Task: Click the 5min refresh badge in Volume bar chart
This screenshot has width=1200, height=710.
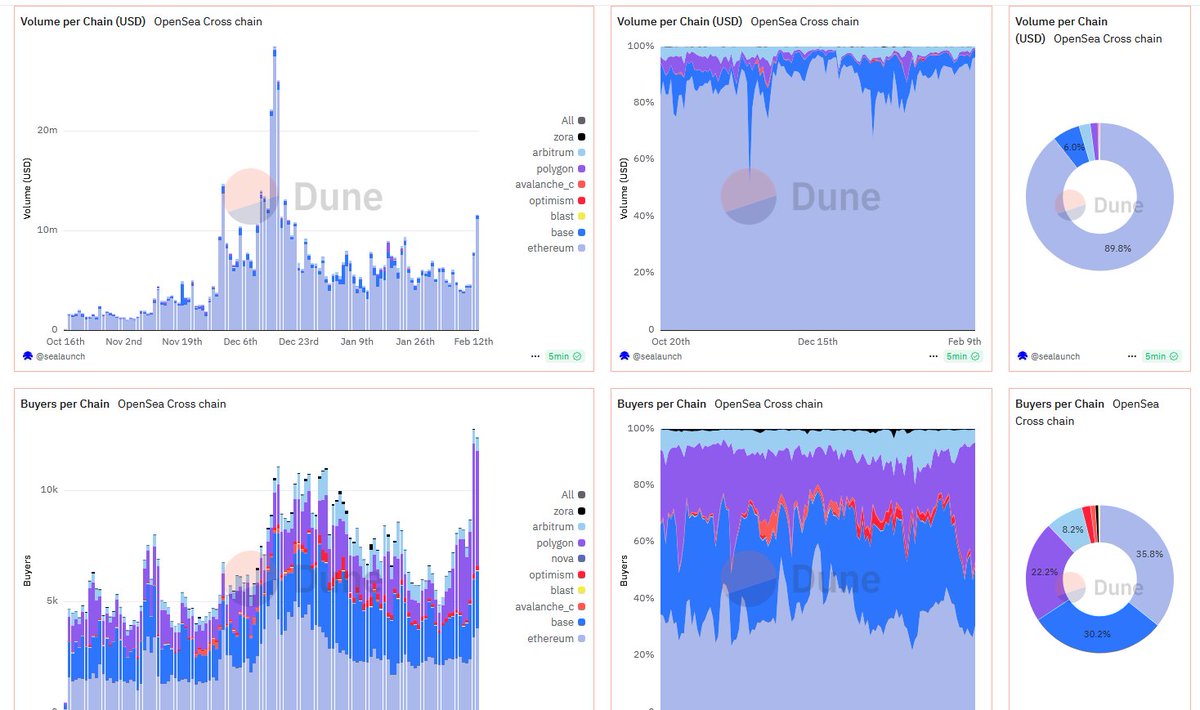Action: click(x=564, y=356)
